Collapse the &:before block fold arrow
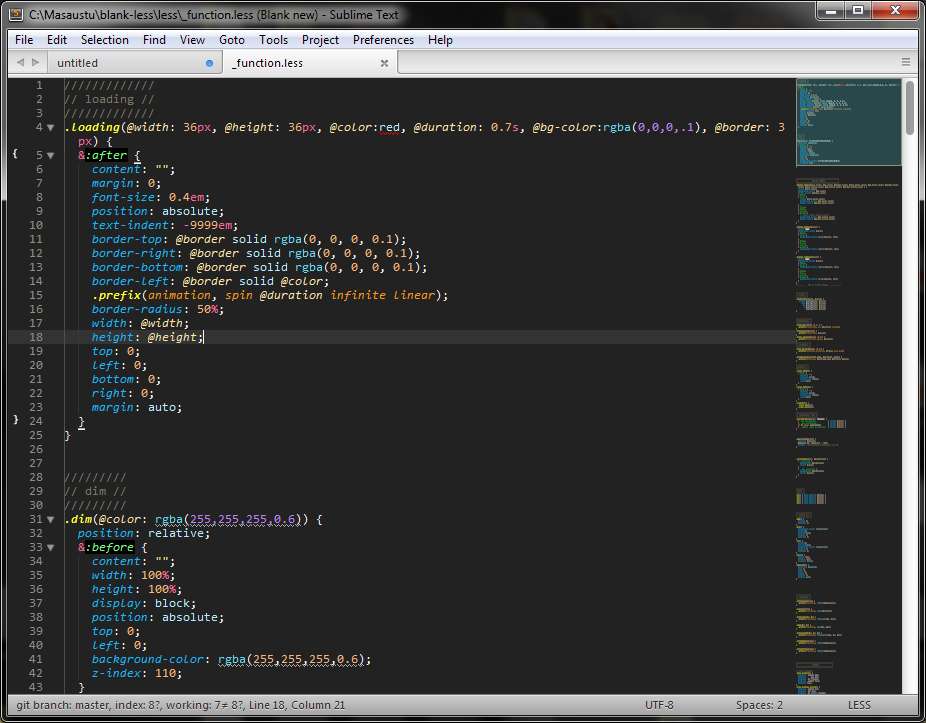This screenshot has height=723, width=926. 51,547
